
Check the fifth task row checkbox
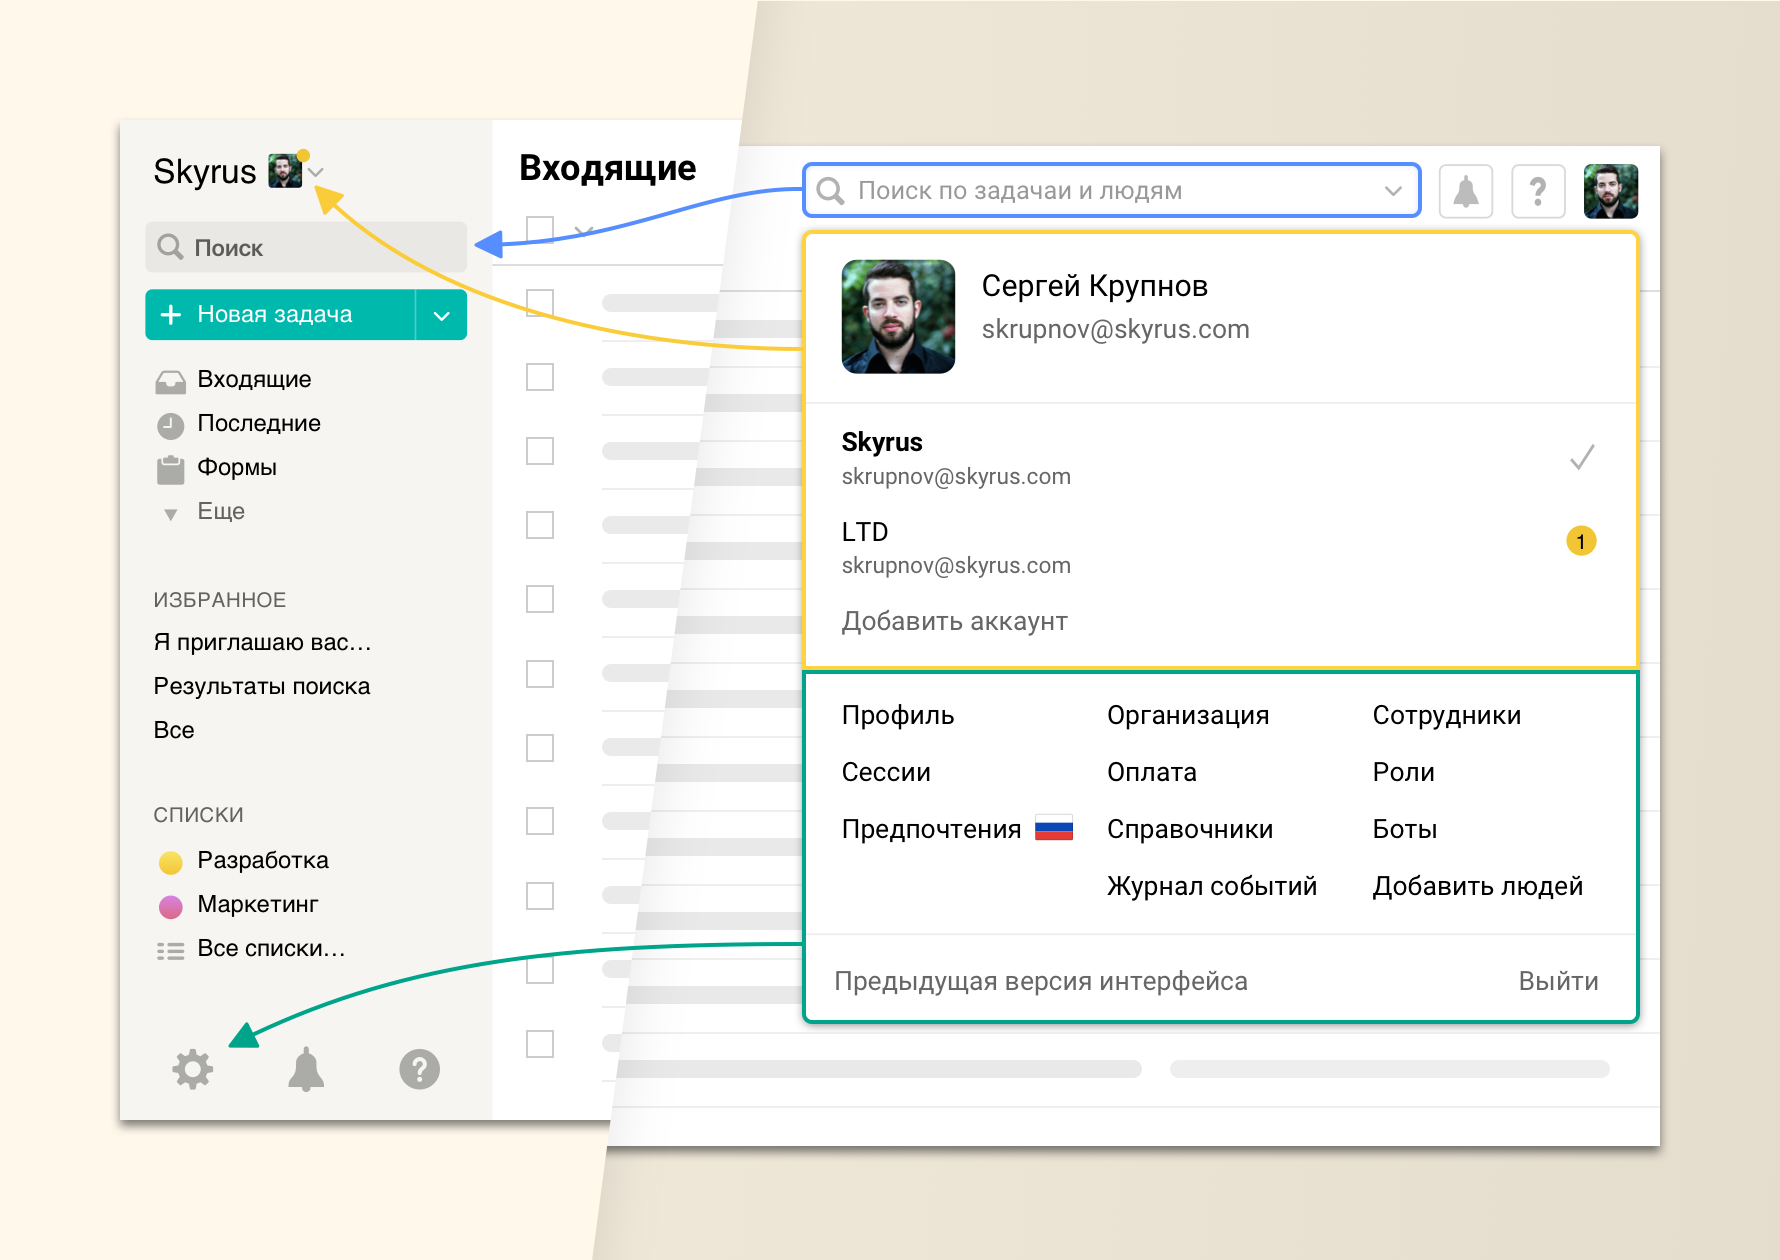pos(540,599)
